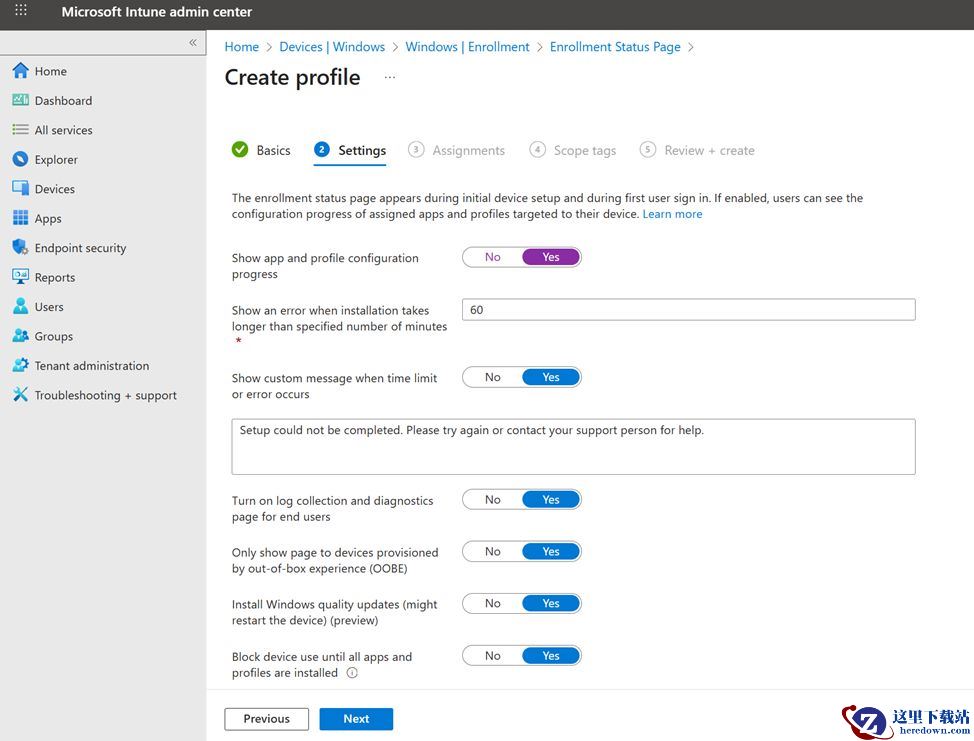Image resolution: width=974 pixels, height=741 pixels.
Task: Open Endpoint security shield icon
Action: (x=20, y=247)
